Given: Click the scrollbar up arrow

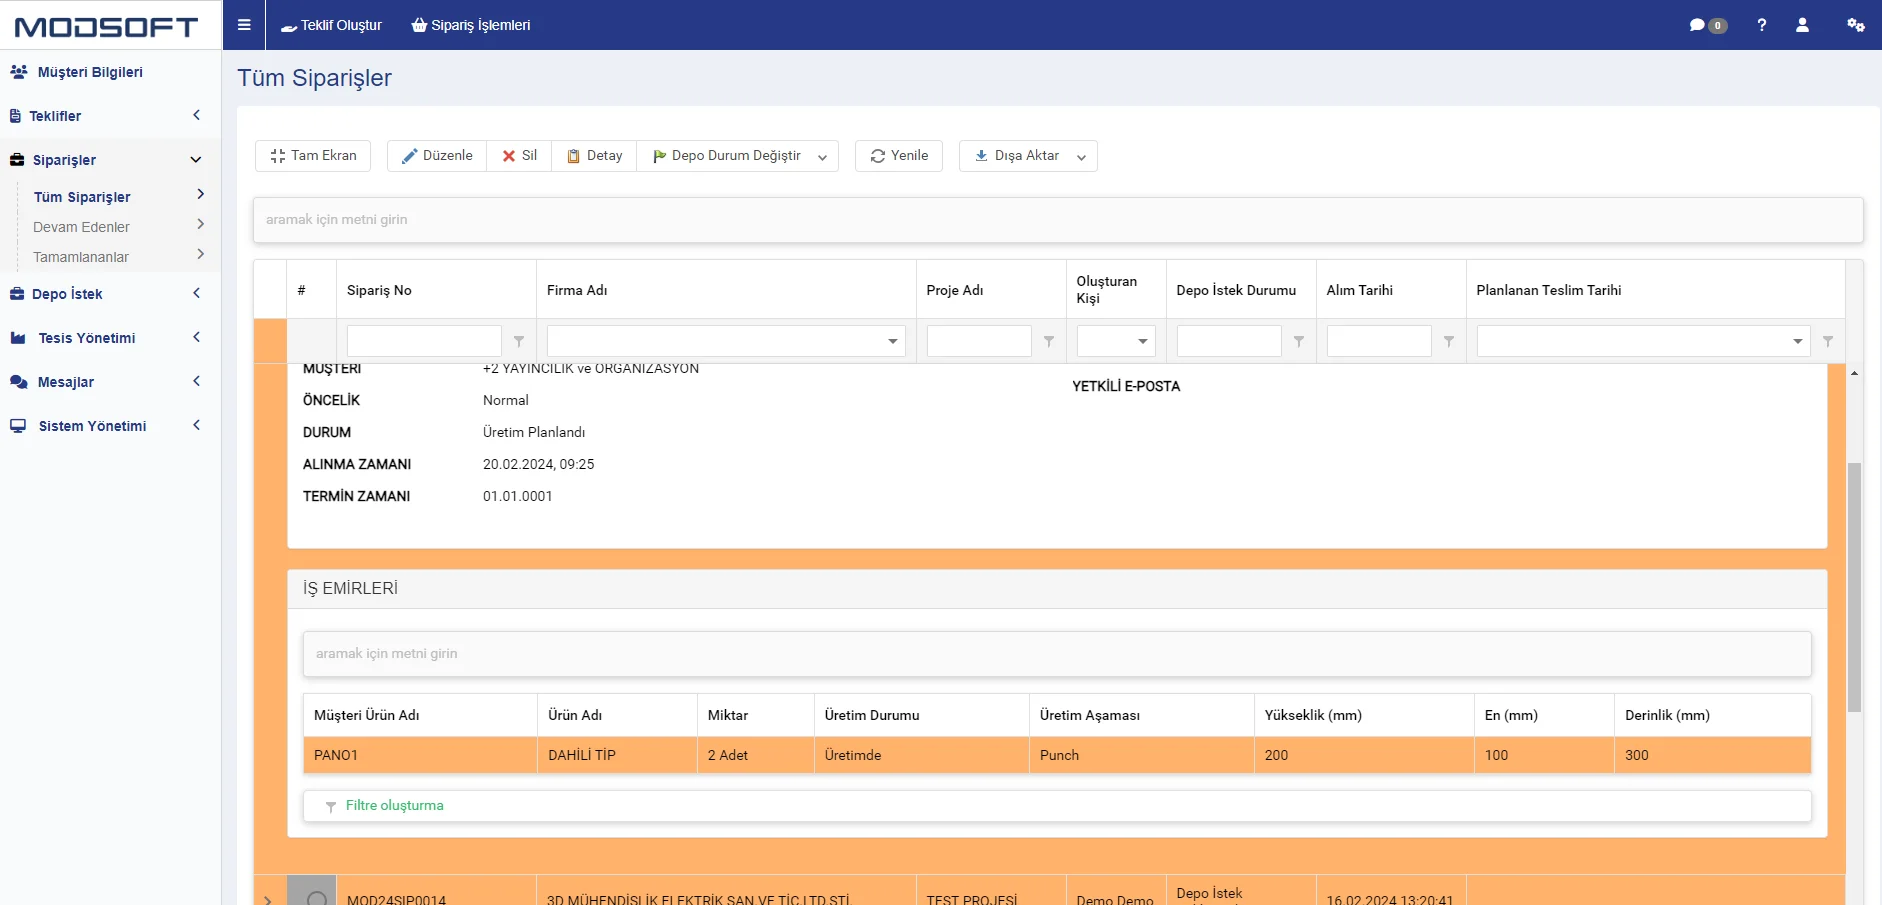Looking at the screenshot, I should pyautogui.click(x=1854, y=373).
